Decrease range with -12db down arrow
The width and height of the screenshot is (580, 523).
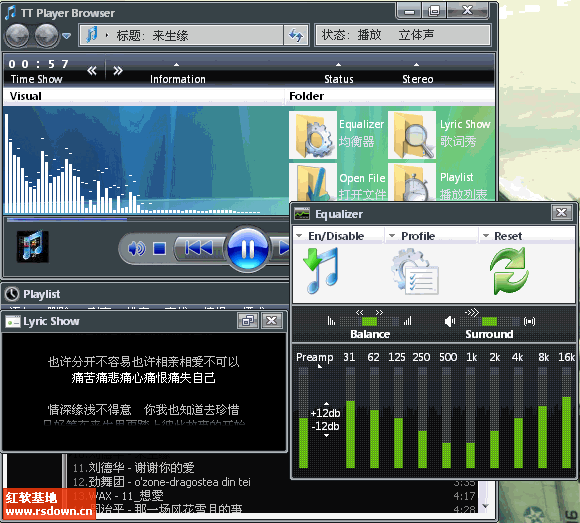(326, 436)
